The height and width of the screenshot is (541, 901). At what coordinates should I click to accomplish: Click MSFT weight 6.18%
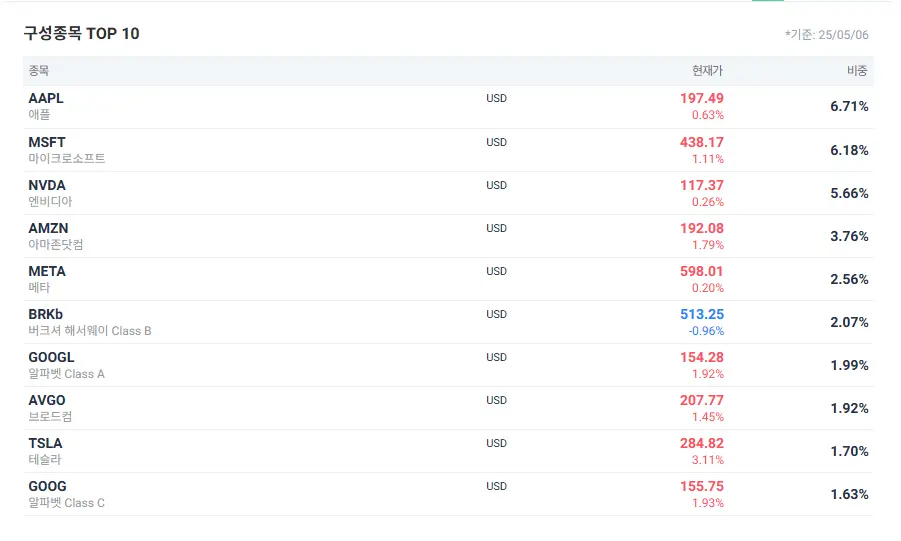point(849,150)
